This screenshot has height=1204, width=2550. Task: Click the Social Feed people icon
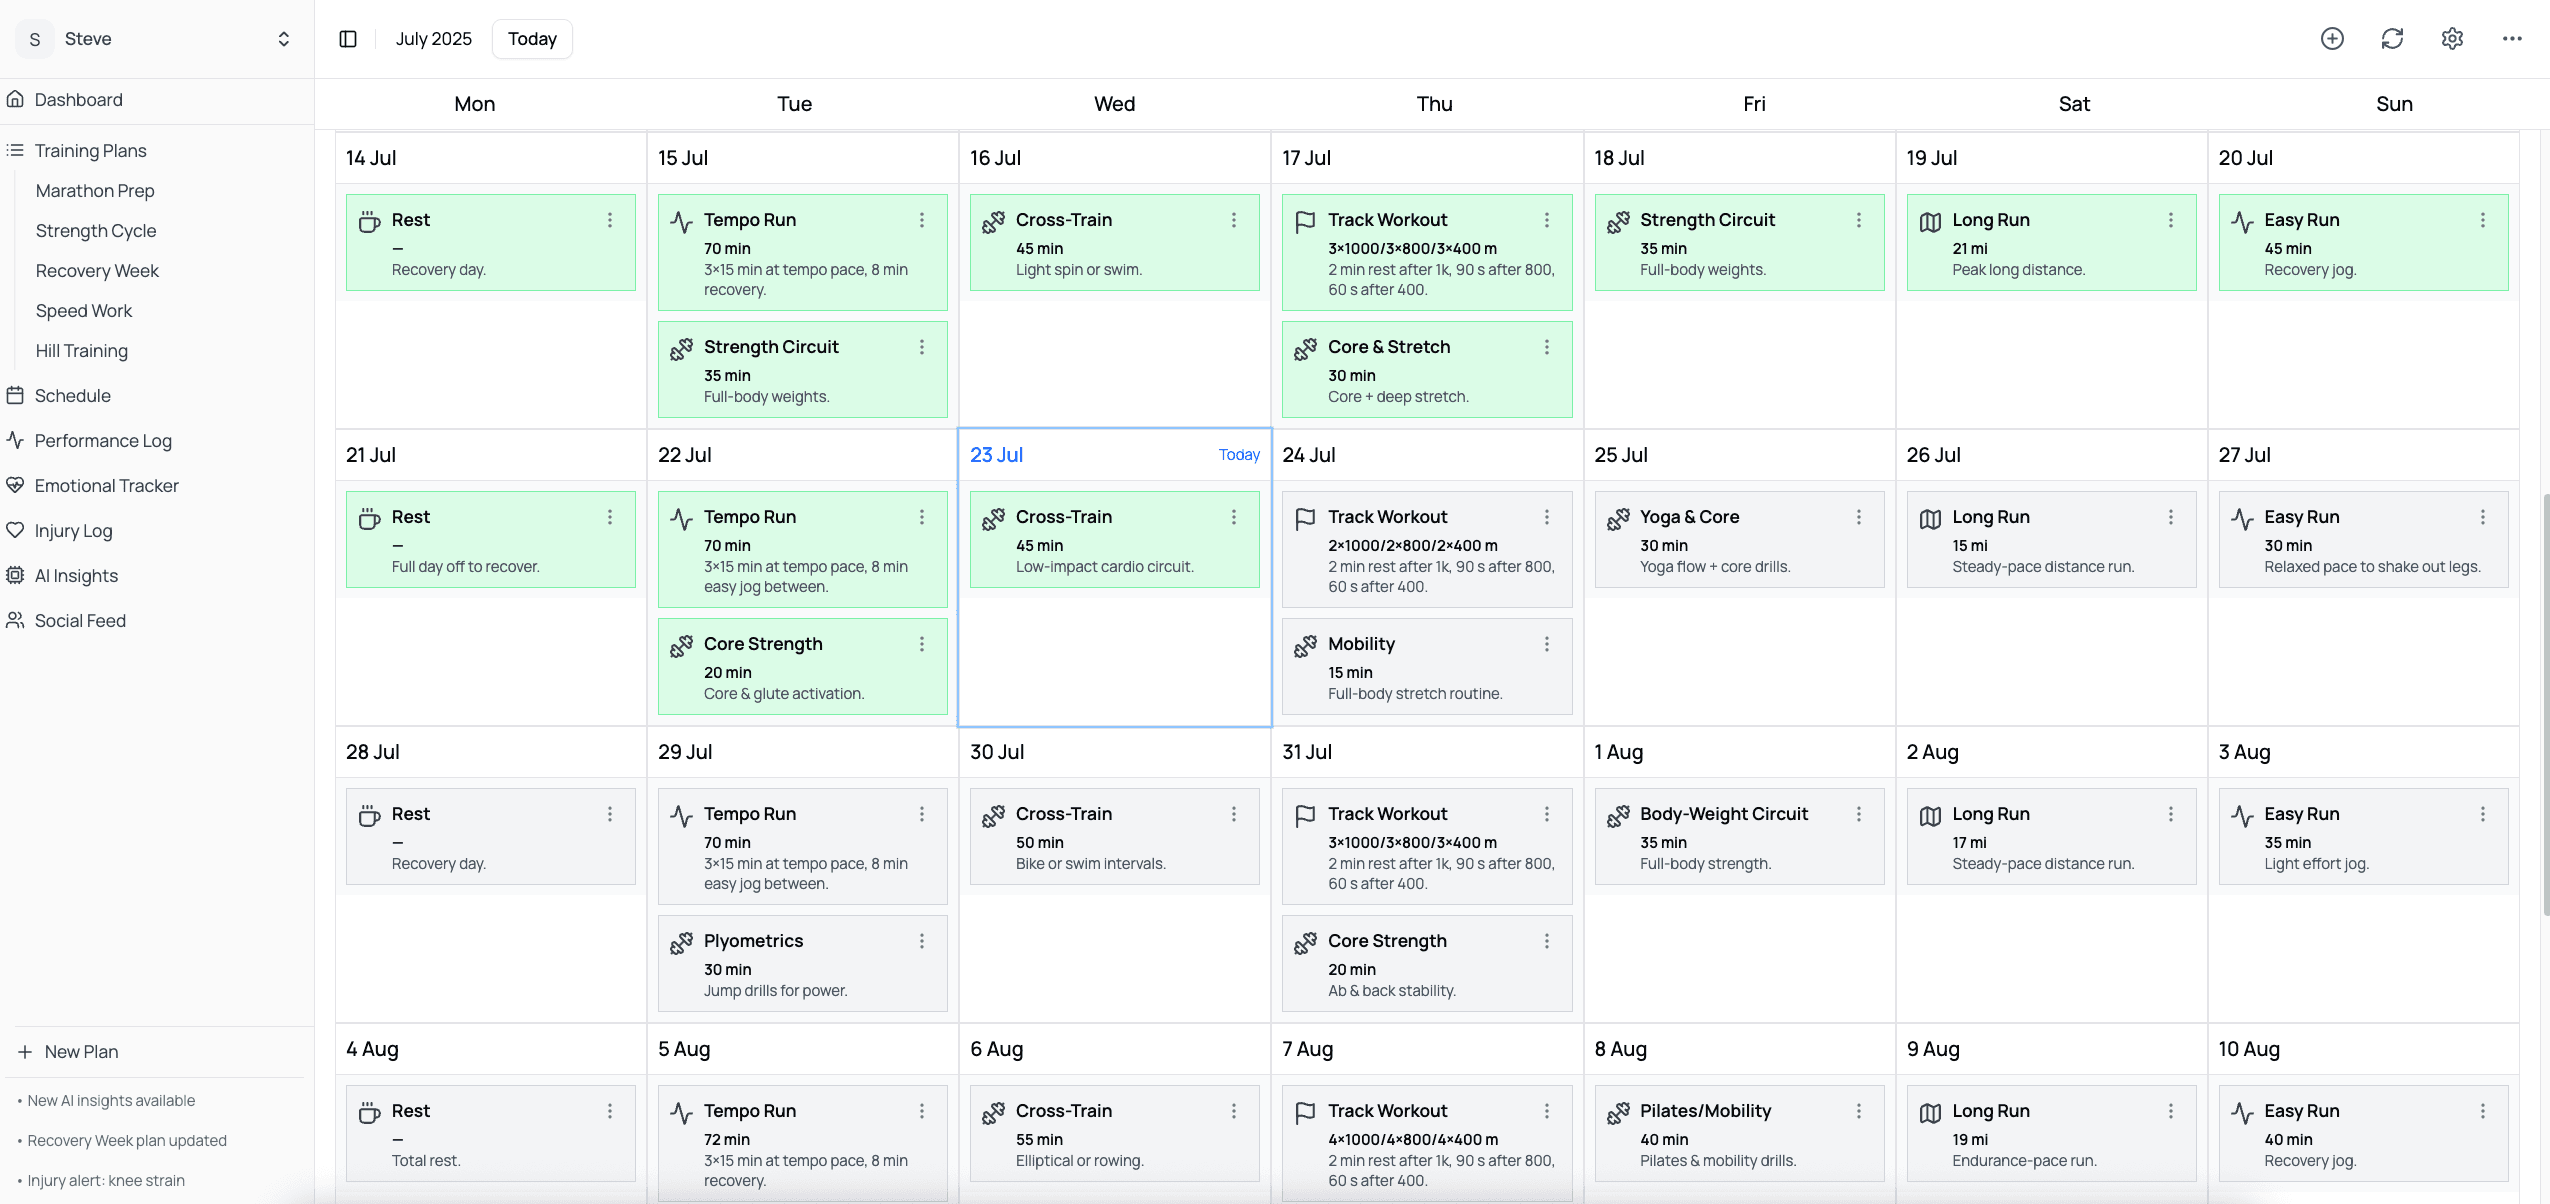pos(15,620)
